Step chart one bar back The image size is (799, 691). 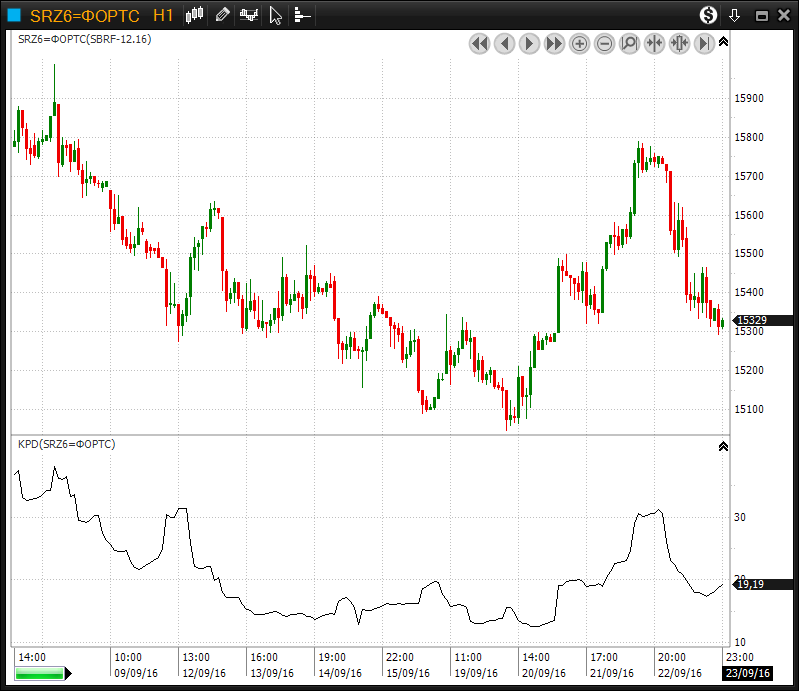point(504,43)
